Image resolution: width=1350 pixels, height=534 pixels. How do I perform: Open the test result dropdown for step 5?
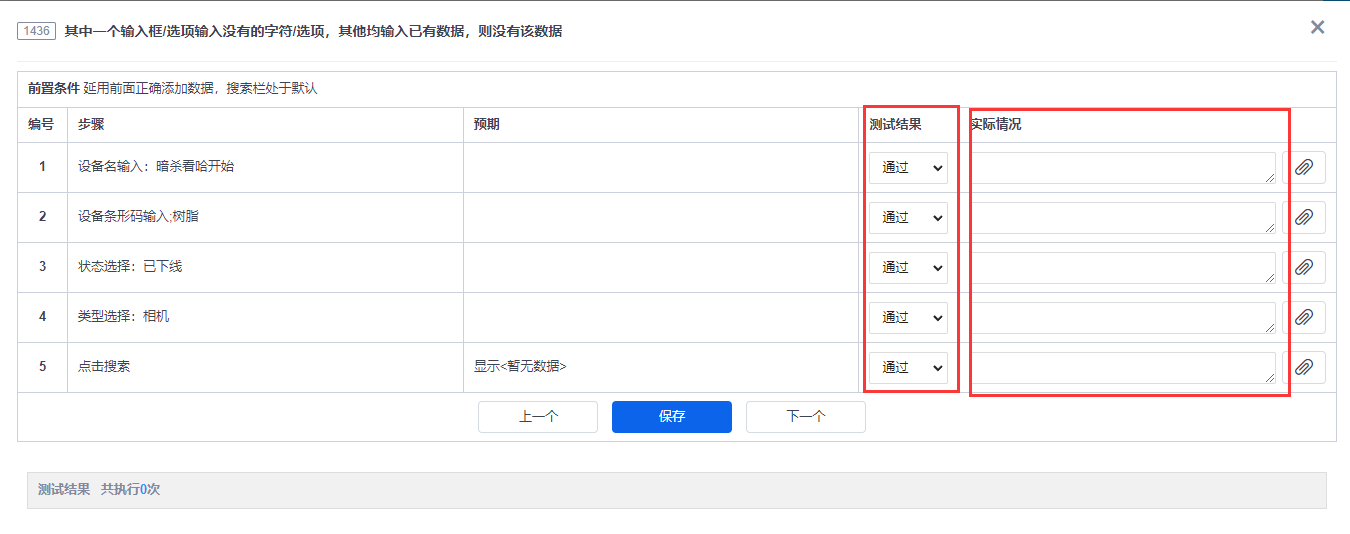[x=908, y=368]
